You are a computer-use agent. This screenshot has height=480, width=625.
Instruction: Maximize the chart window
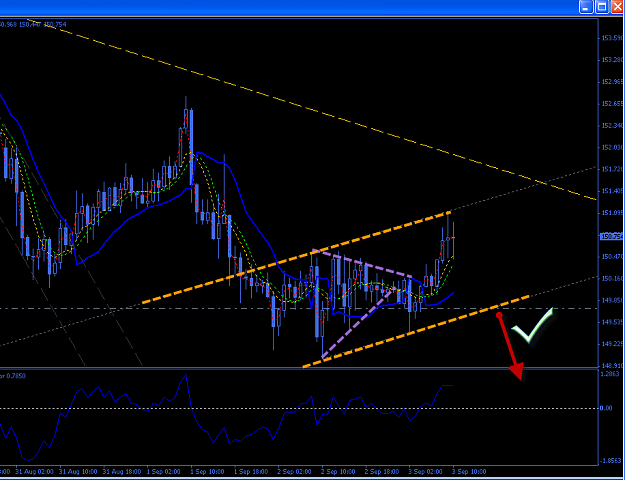click(x=602, y=7)
